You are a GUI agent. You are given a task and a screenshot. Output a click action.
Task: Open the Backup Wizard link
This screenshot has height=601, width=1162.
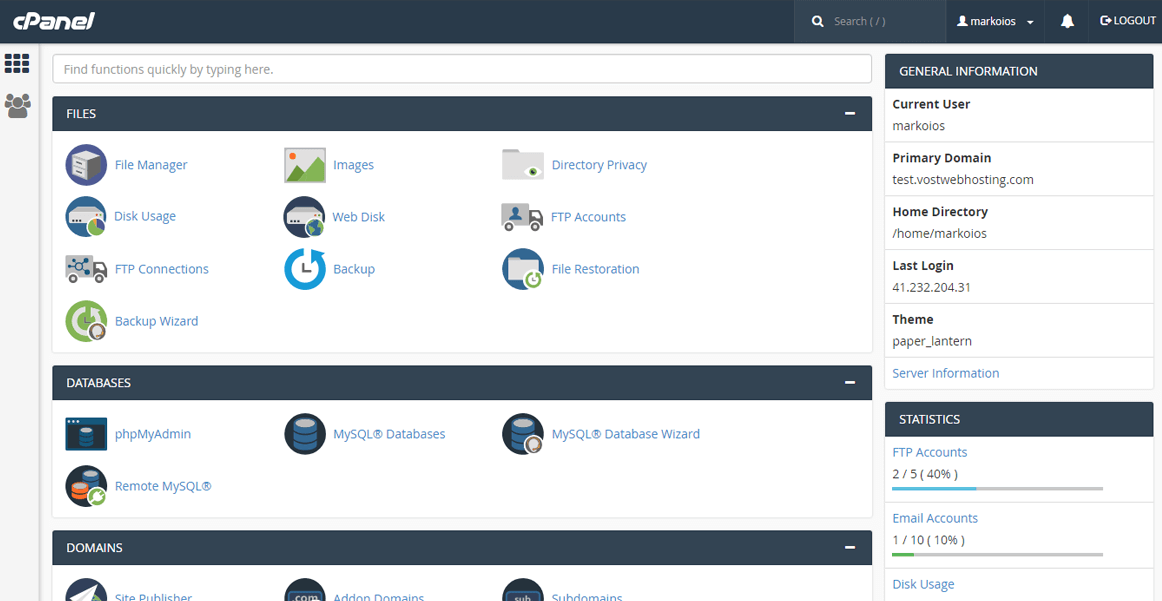156,321
